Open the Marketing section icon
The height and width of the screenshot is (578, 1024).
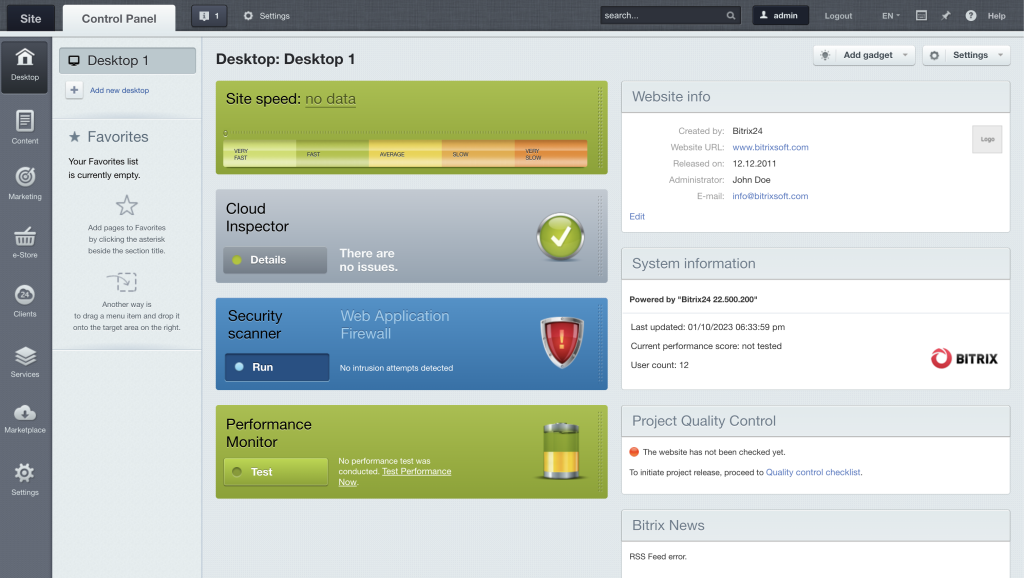click(x=25, y=176)
